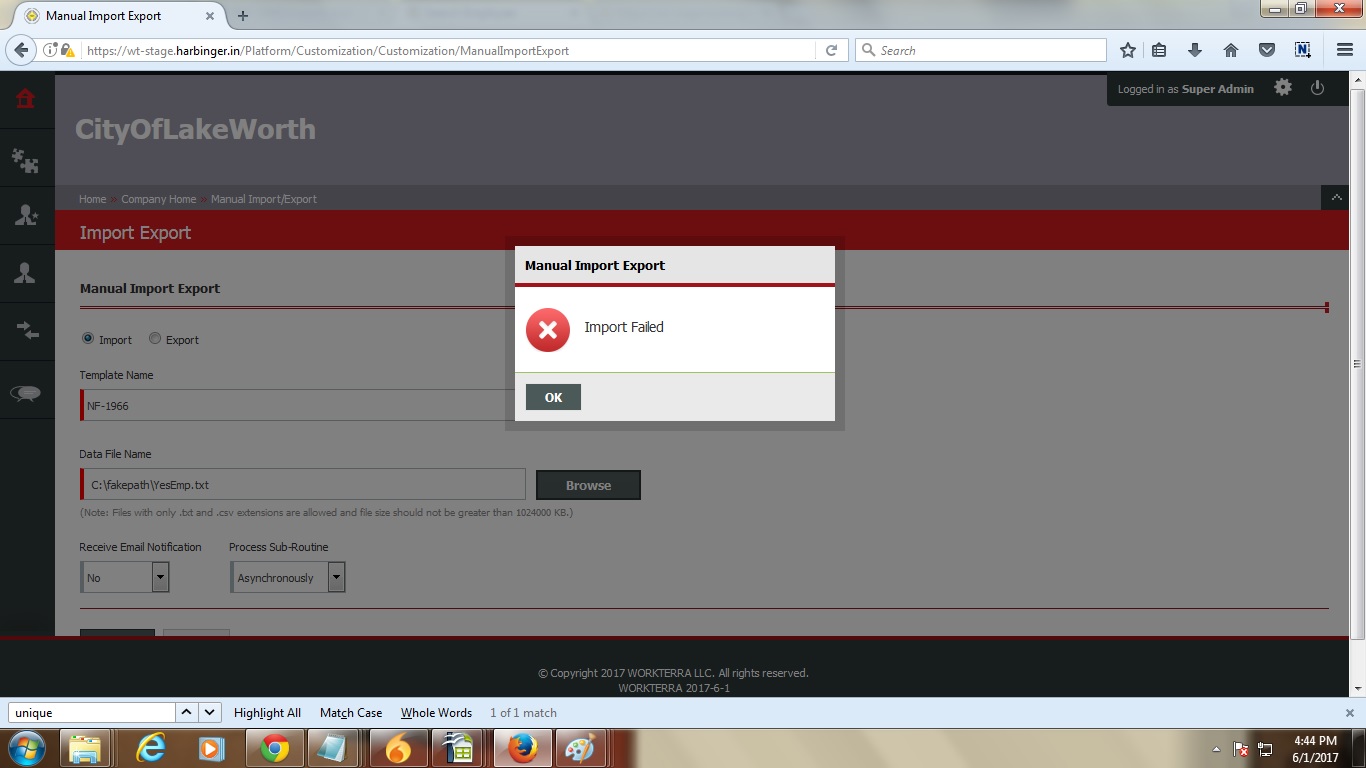Select the Import radio button

(88, 339)
